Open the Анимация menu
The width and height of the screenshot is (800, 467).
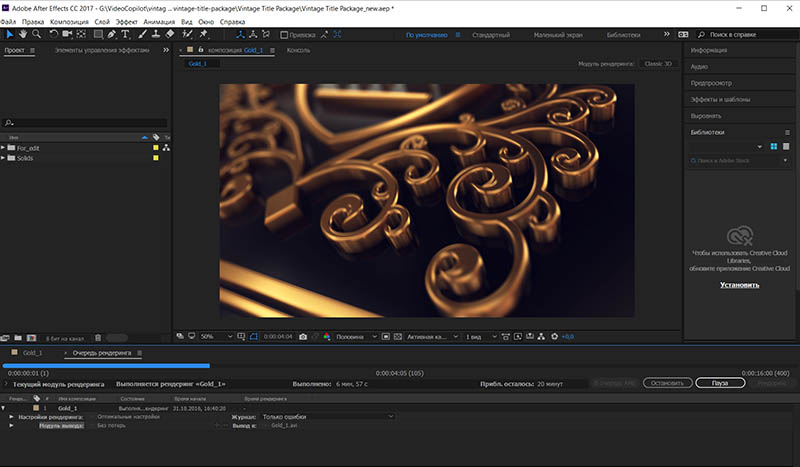(x=159, y=22)
